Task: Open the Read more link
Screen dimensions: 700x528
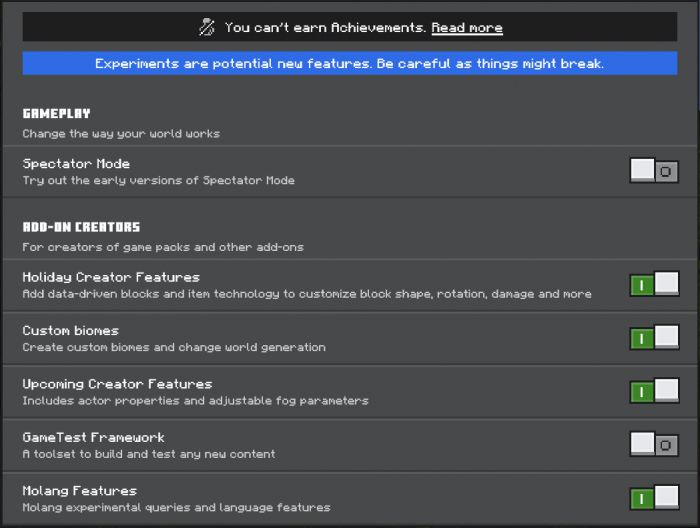Action: pos(467,28)
